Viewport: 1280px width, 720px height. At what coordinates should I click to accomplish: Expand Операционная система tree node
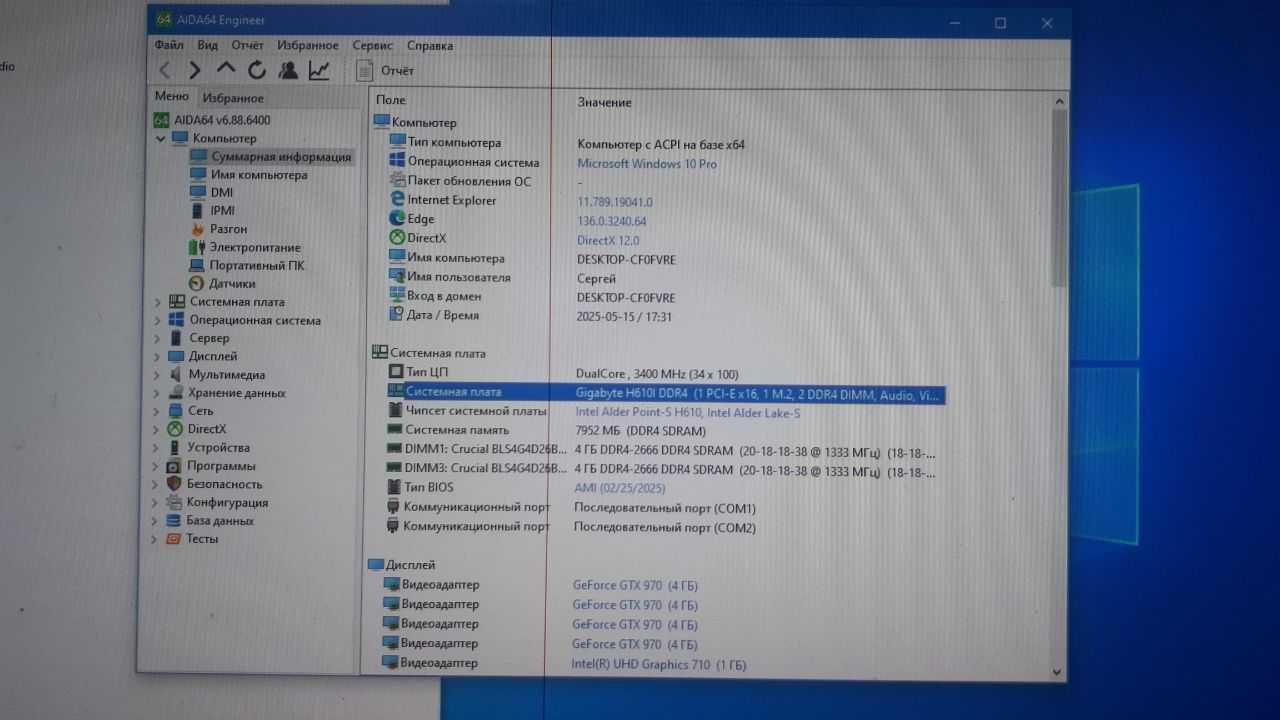(158, 321)
